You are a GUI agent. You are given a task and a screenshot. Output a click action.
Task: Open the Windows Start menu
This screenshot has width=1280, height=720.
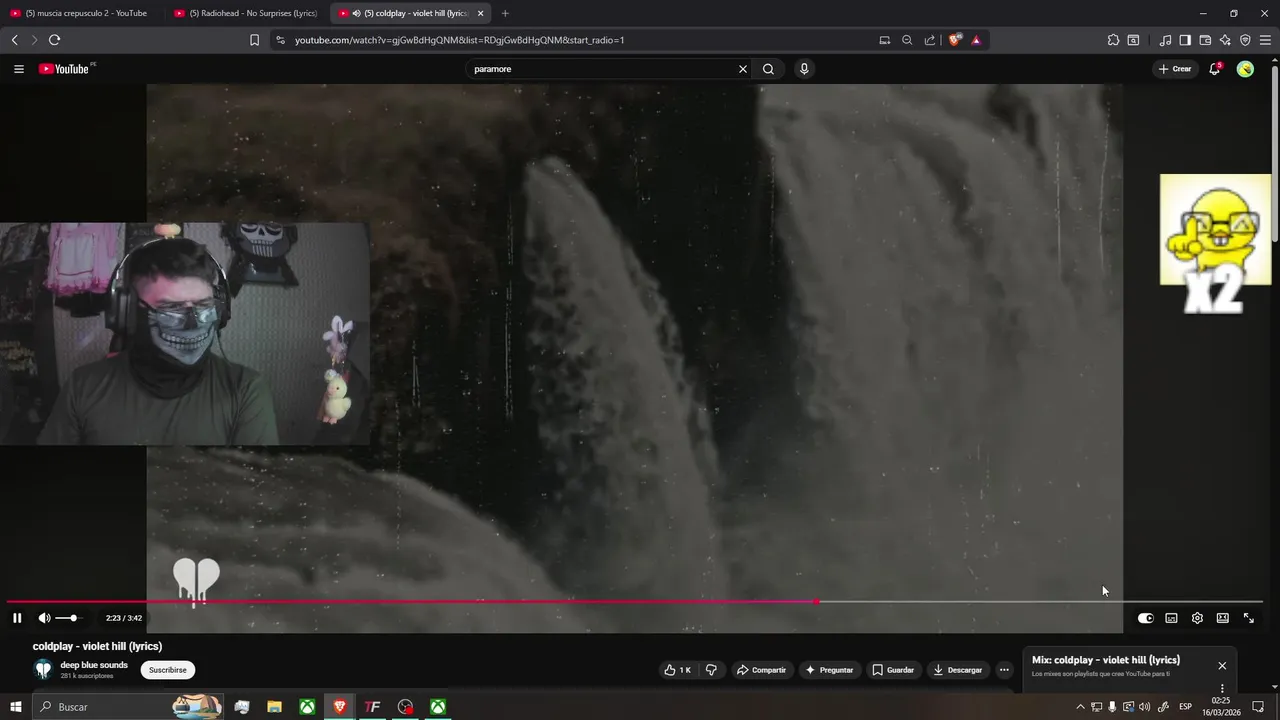(16, 707)
